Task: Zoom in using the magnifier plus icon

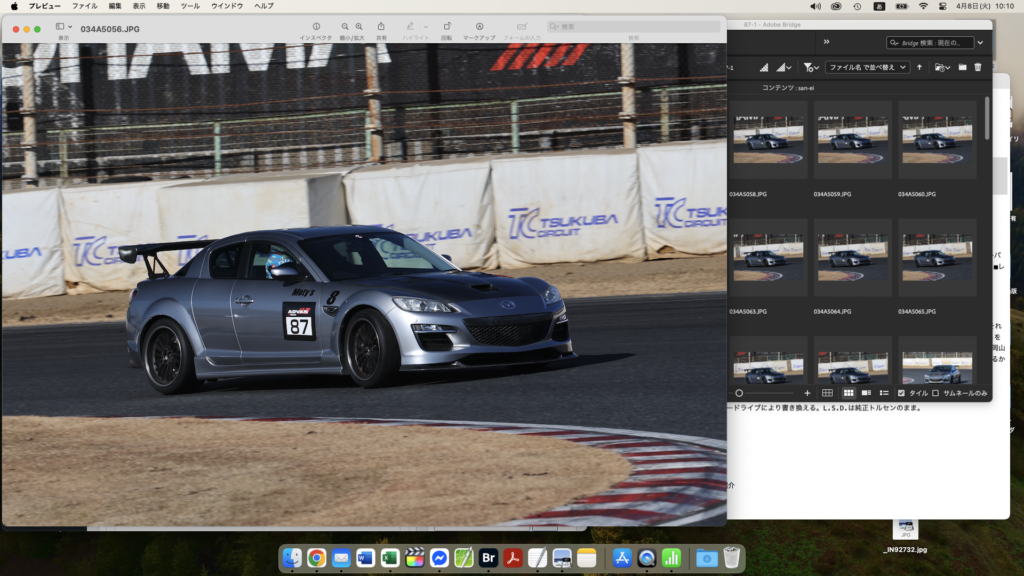Action: (x=359, y=27)
